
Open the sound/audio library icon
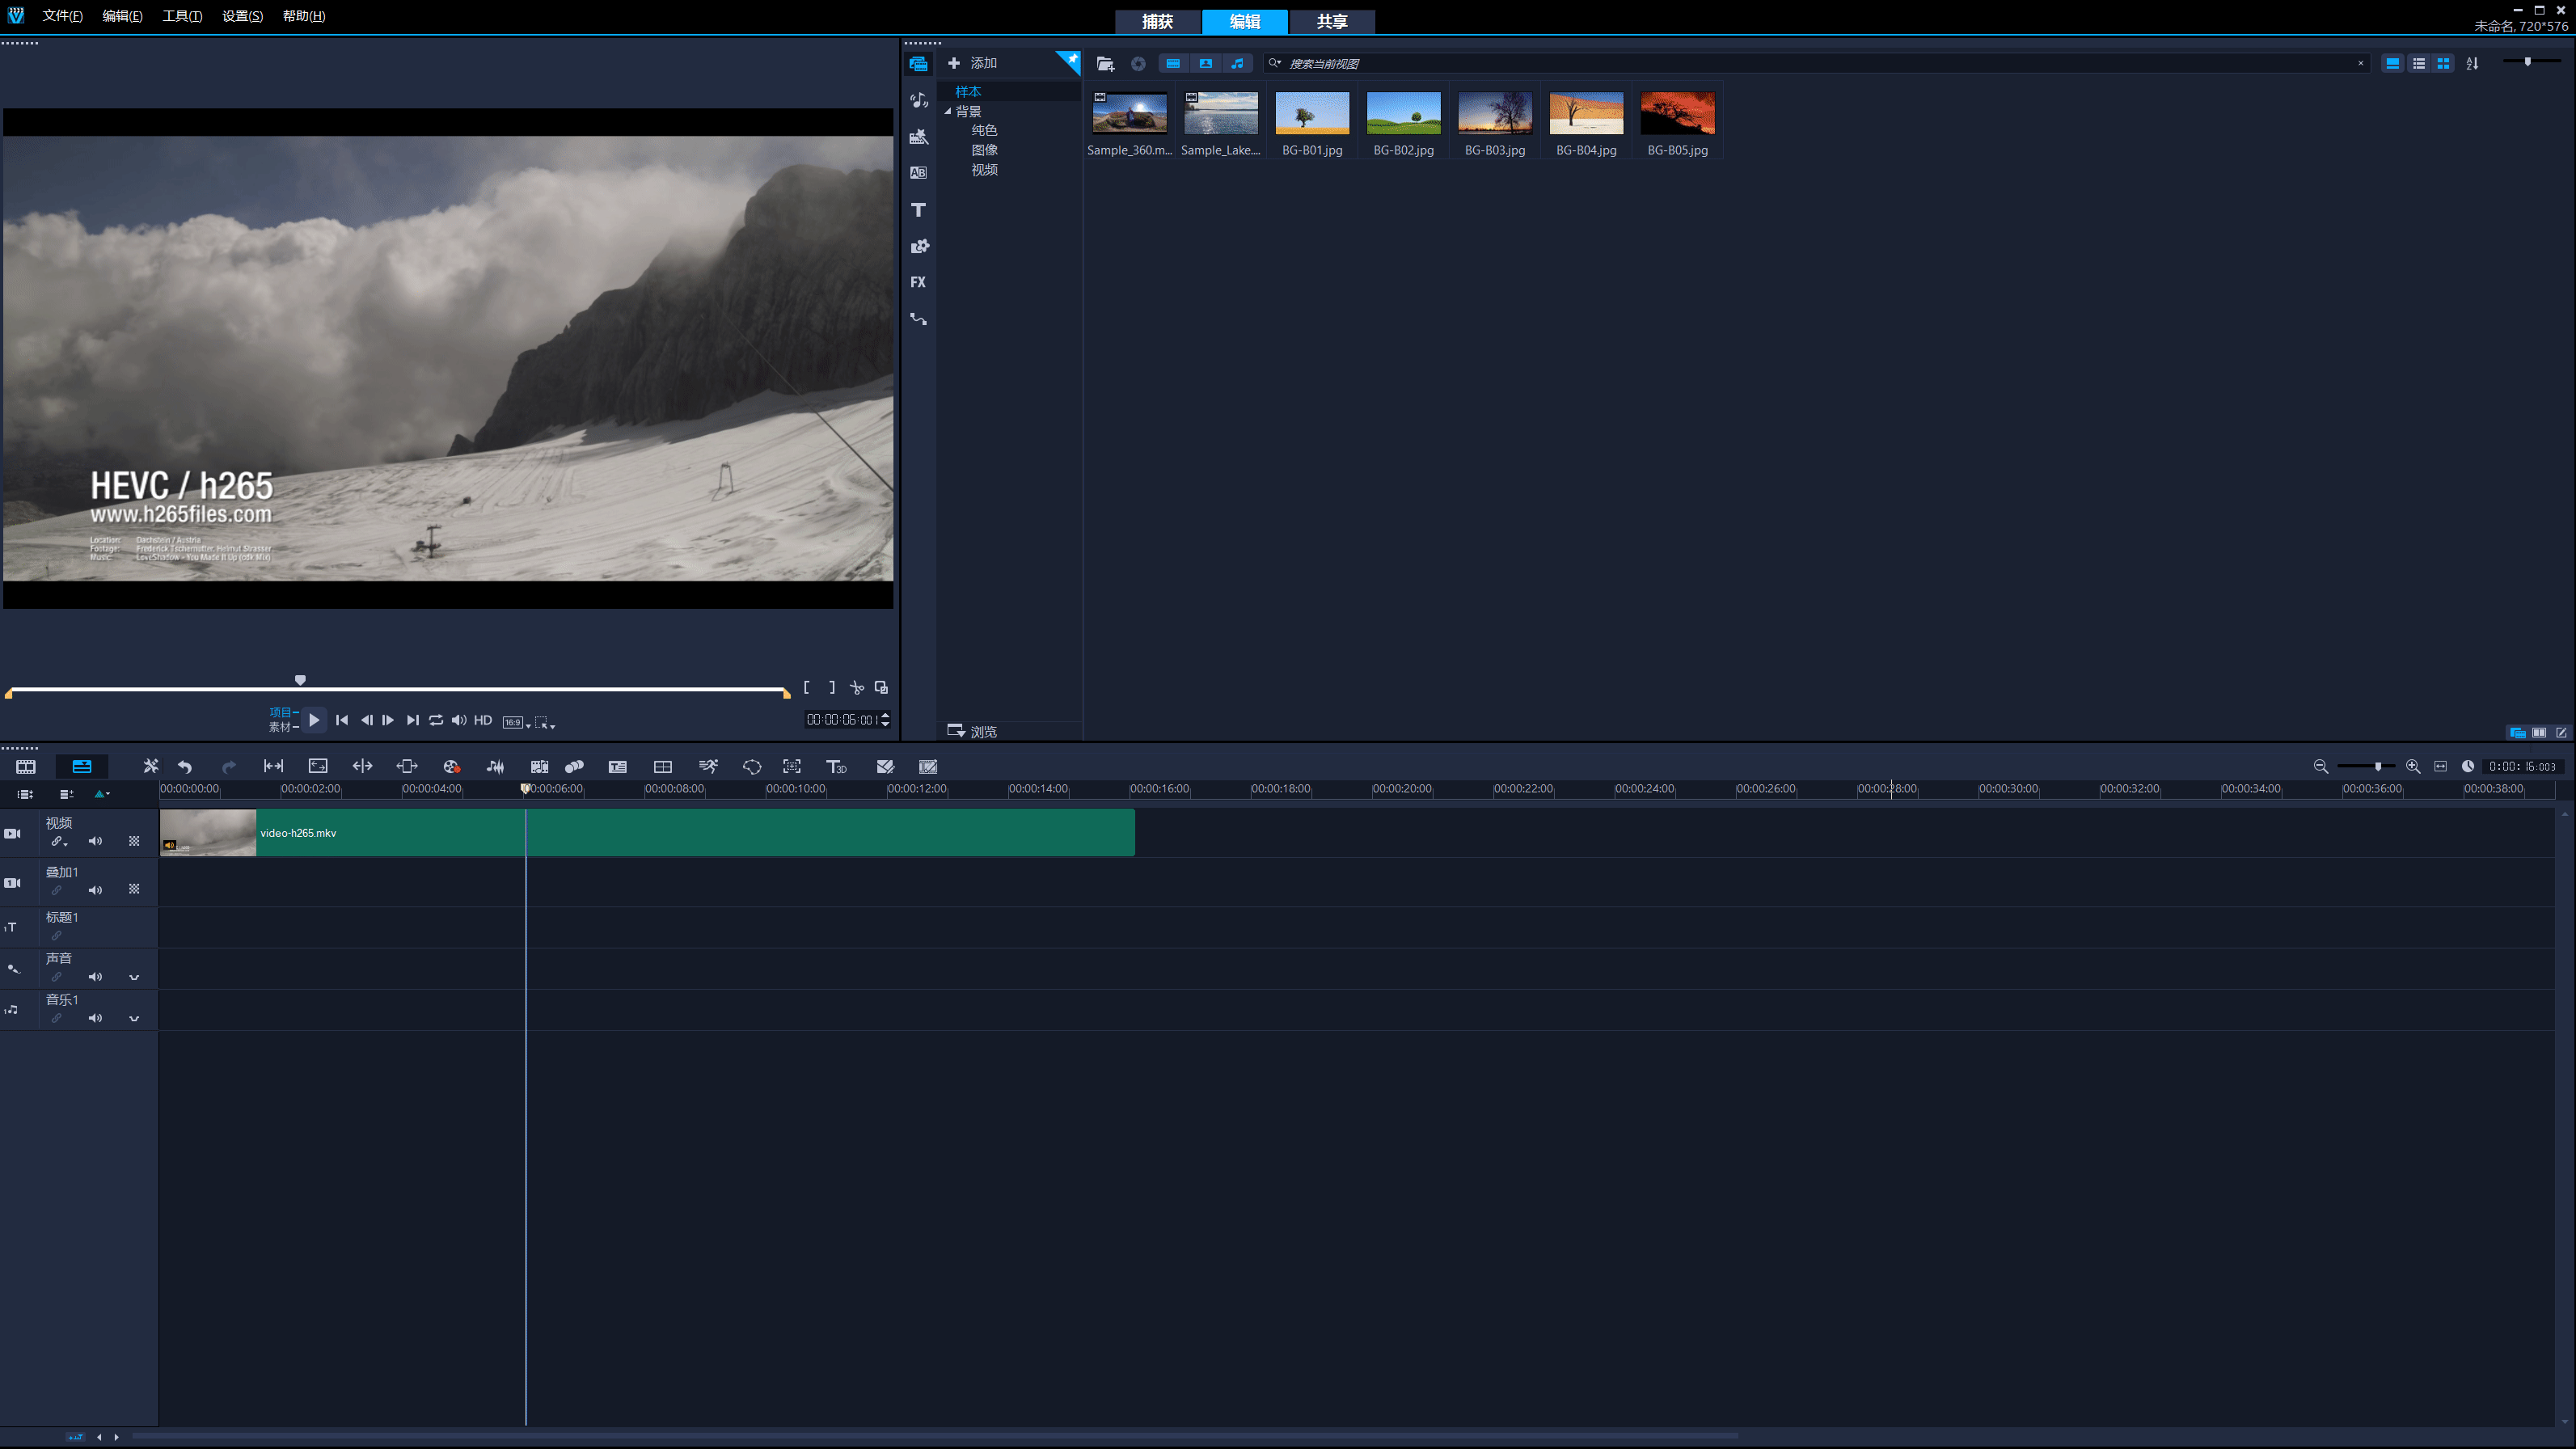coord(918,100)
